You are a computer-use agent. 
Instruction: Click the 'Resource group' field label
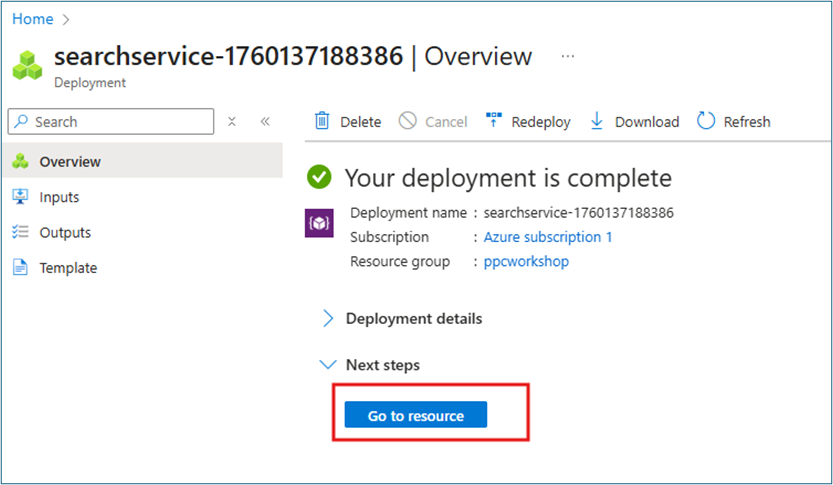[x=400, y=261]
